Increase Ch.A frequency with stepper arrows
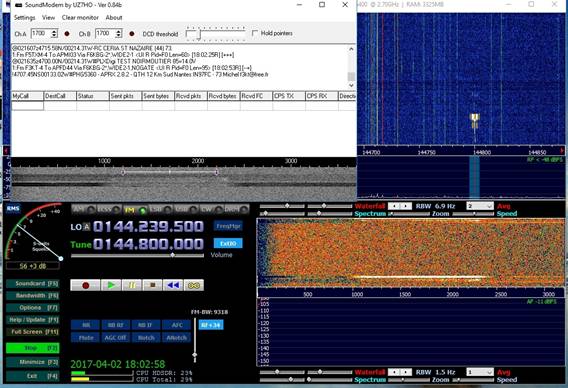Screen dimensions: 568x388 pyautogui.click(x=54, y=32)
